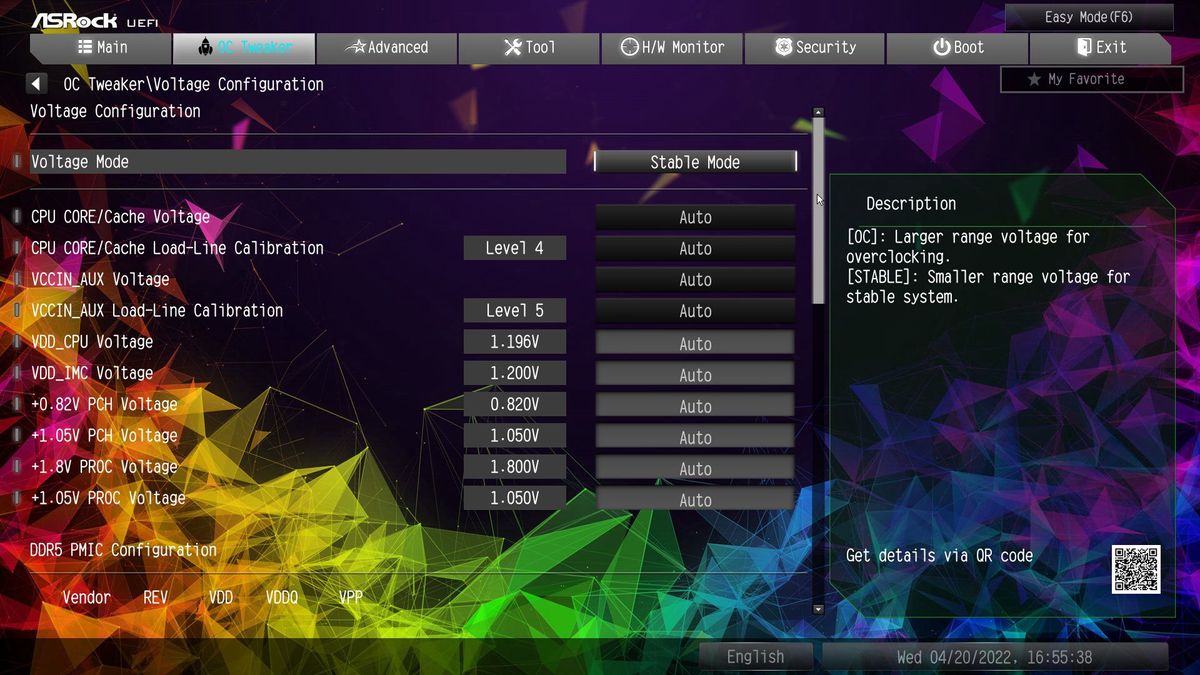Click the marker beside VDD_CPU Voltage
1200x675 pixels.
click(17, 342)
